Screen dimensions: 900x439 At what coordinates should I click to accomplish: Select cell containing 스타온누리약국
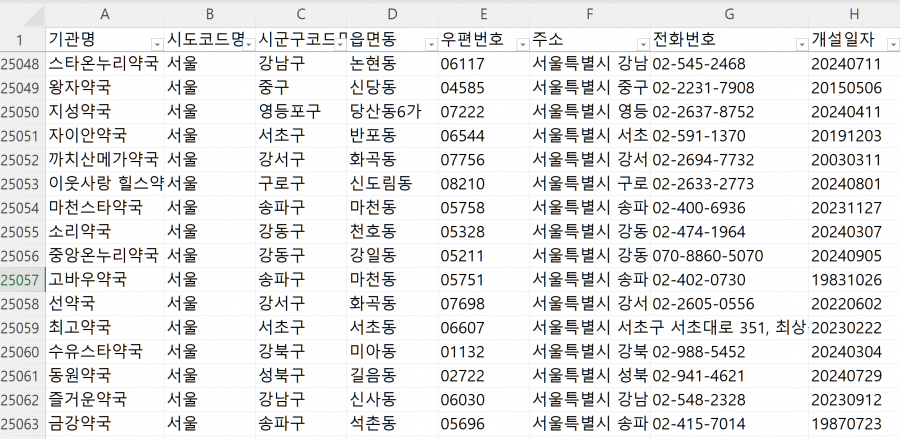click(x=104, y=64)
